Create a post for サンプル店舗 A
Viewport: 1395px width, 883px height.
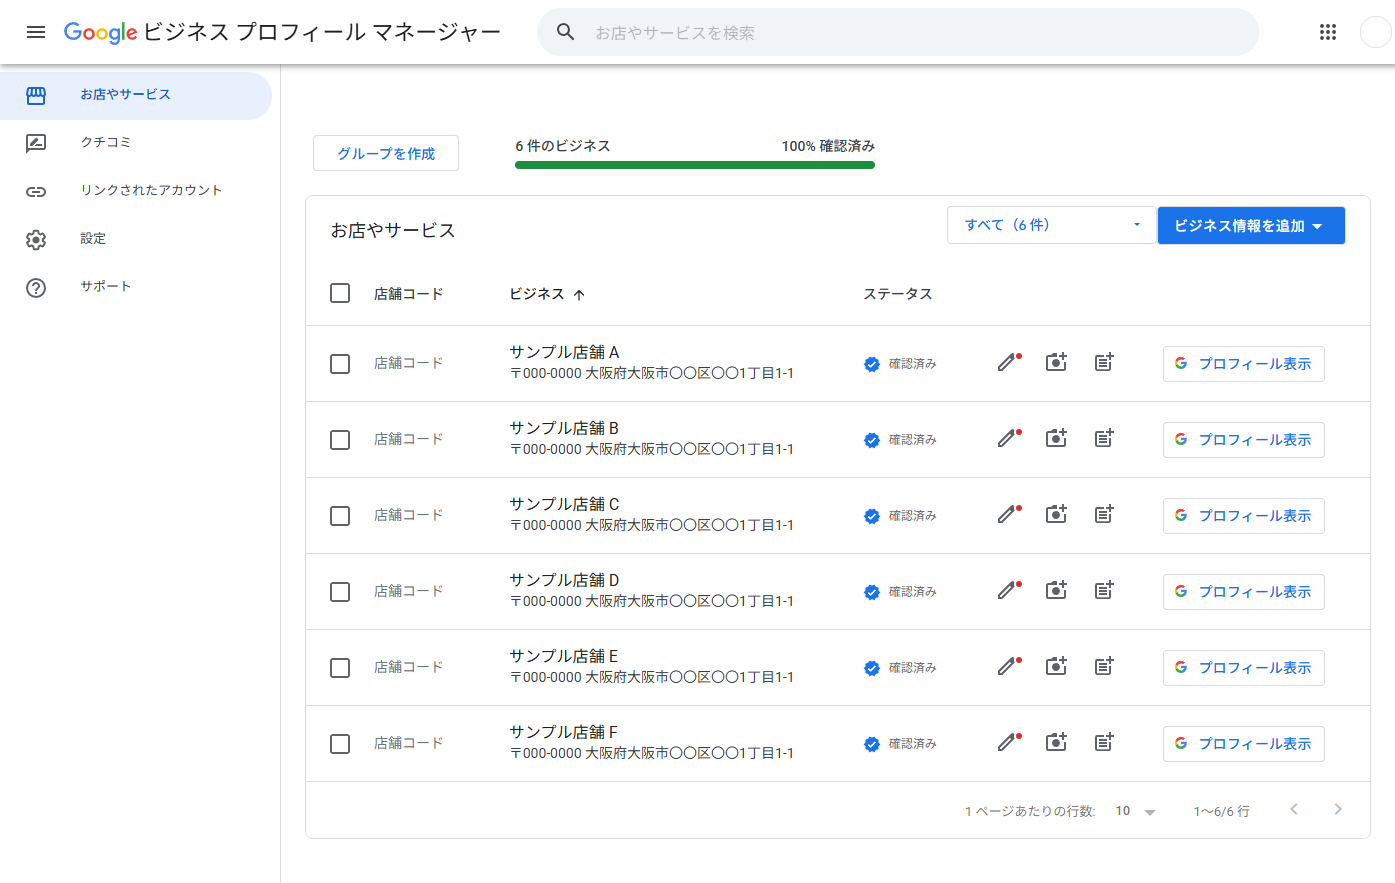pos(1104,363)
